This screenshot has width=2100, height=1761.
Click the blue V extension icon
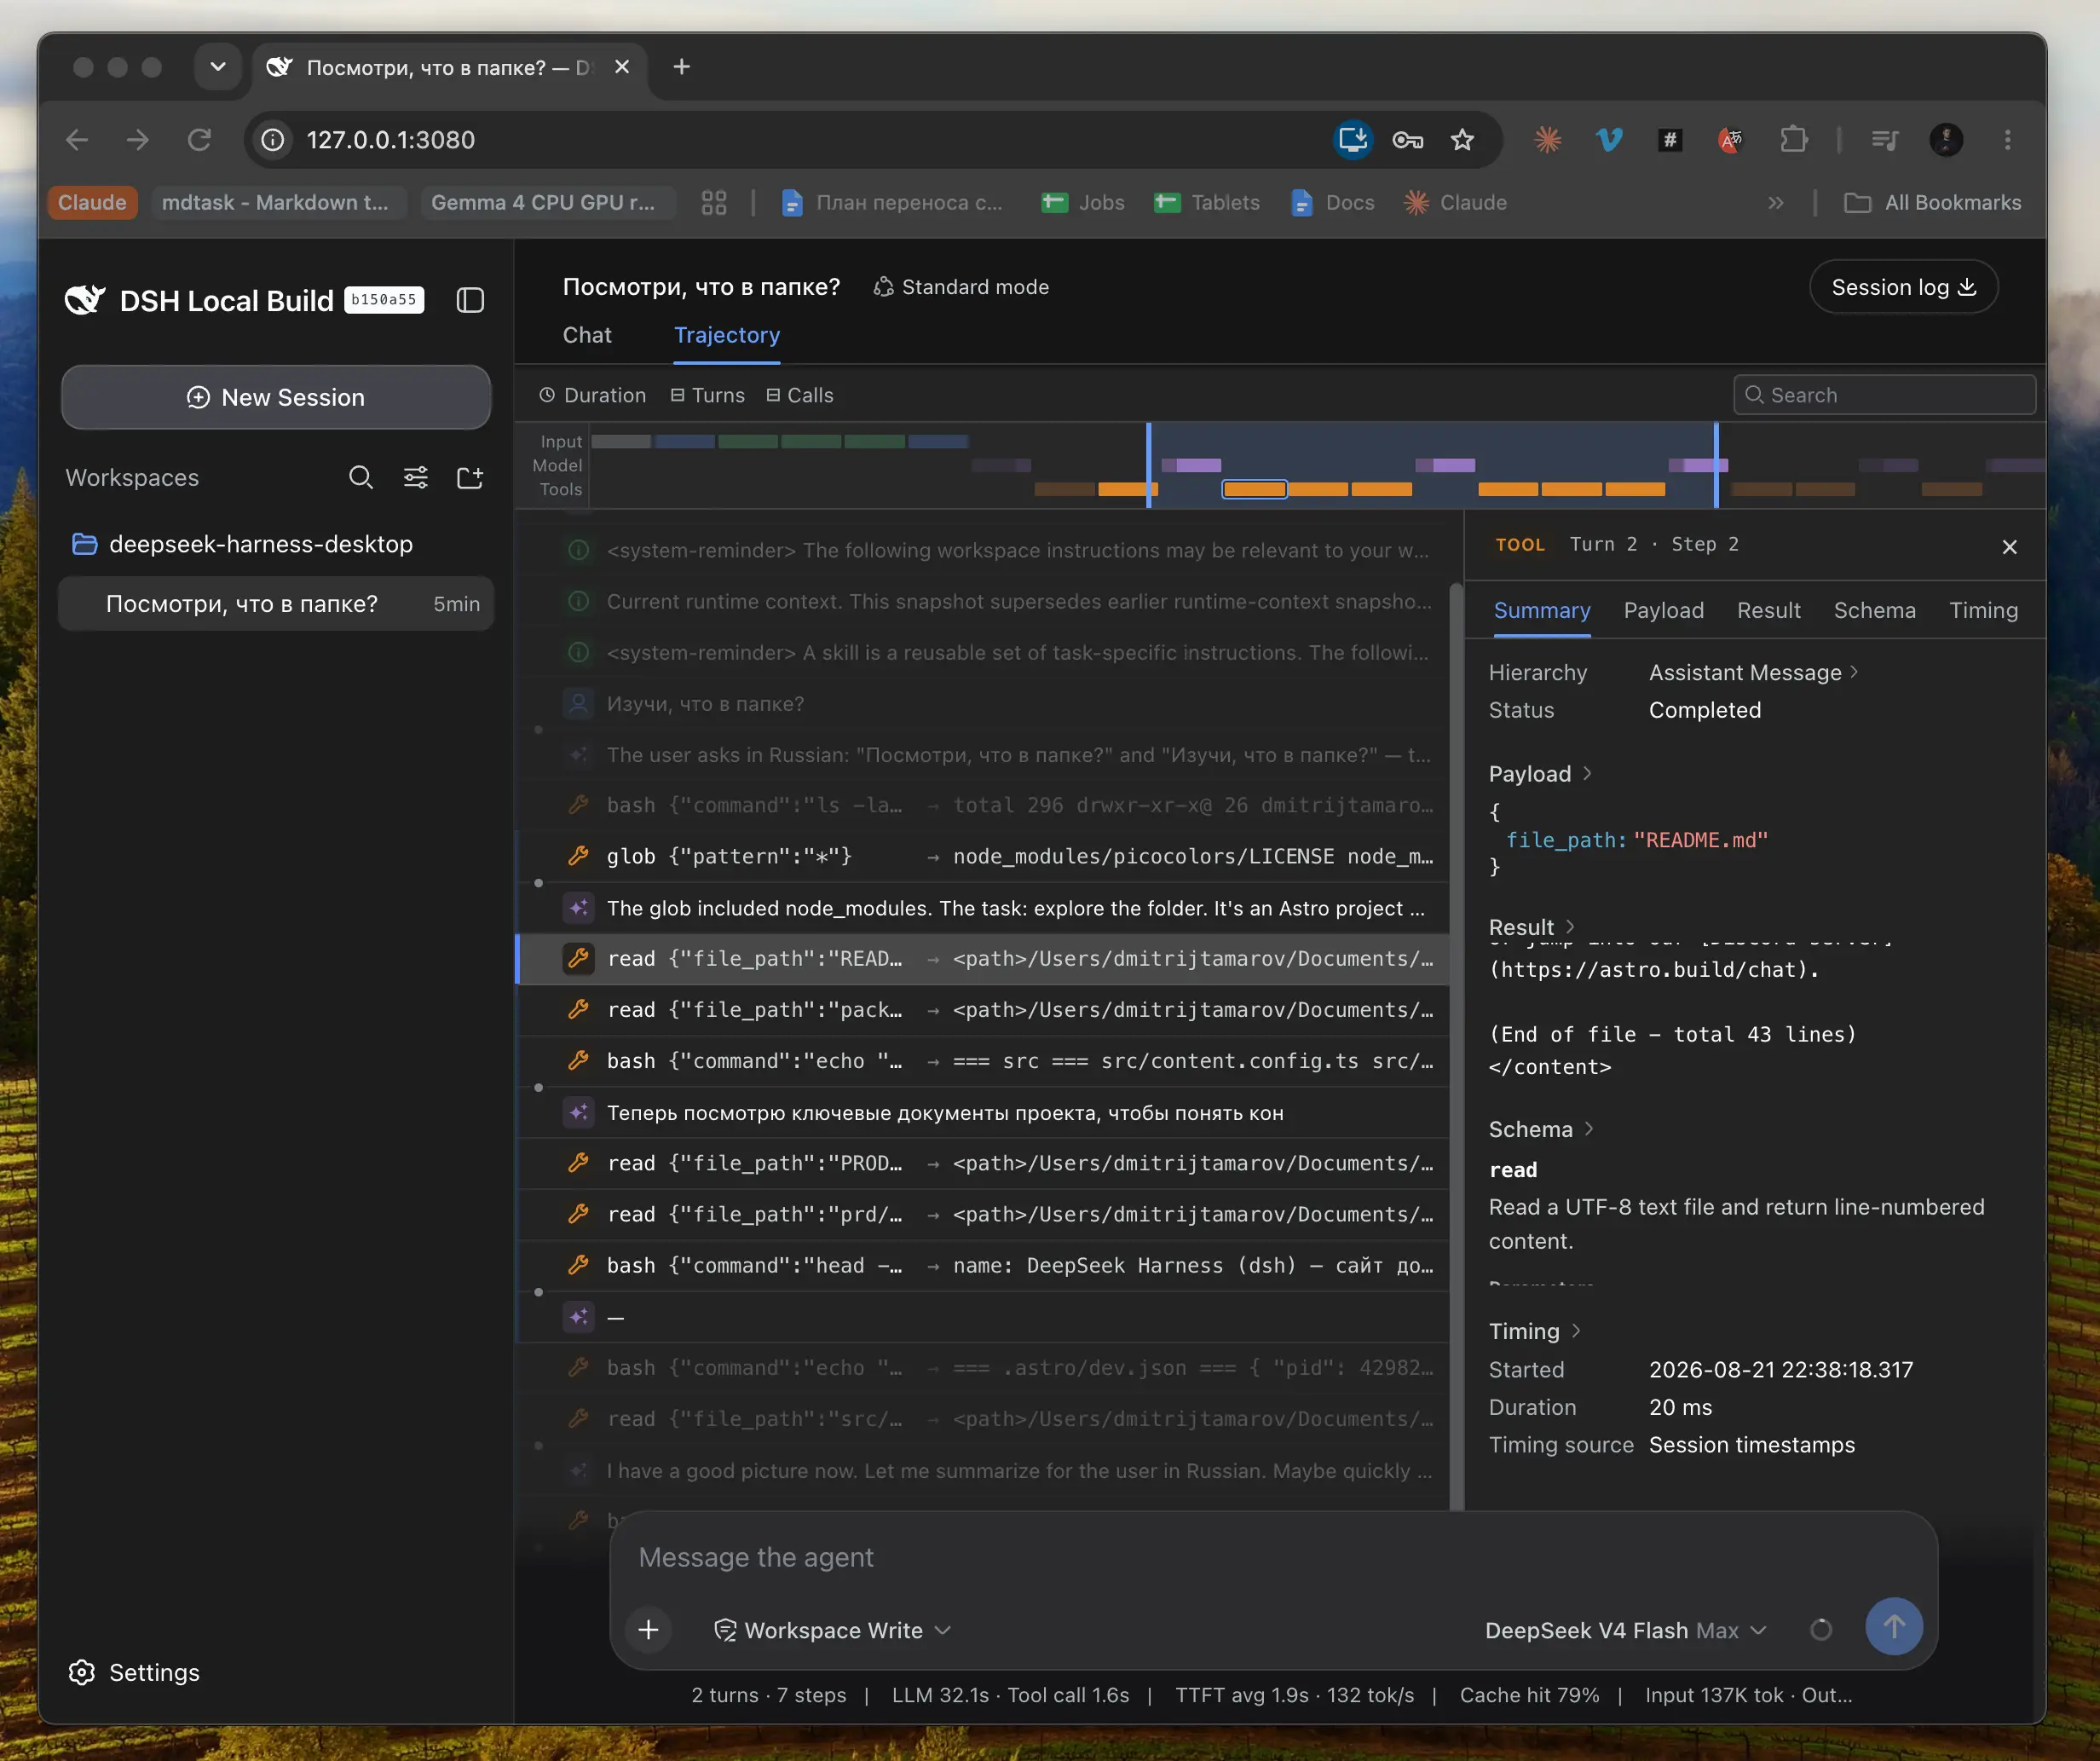point(1609,140)
